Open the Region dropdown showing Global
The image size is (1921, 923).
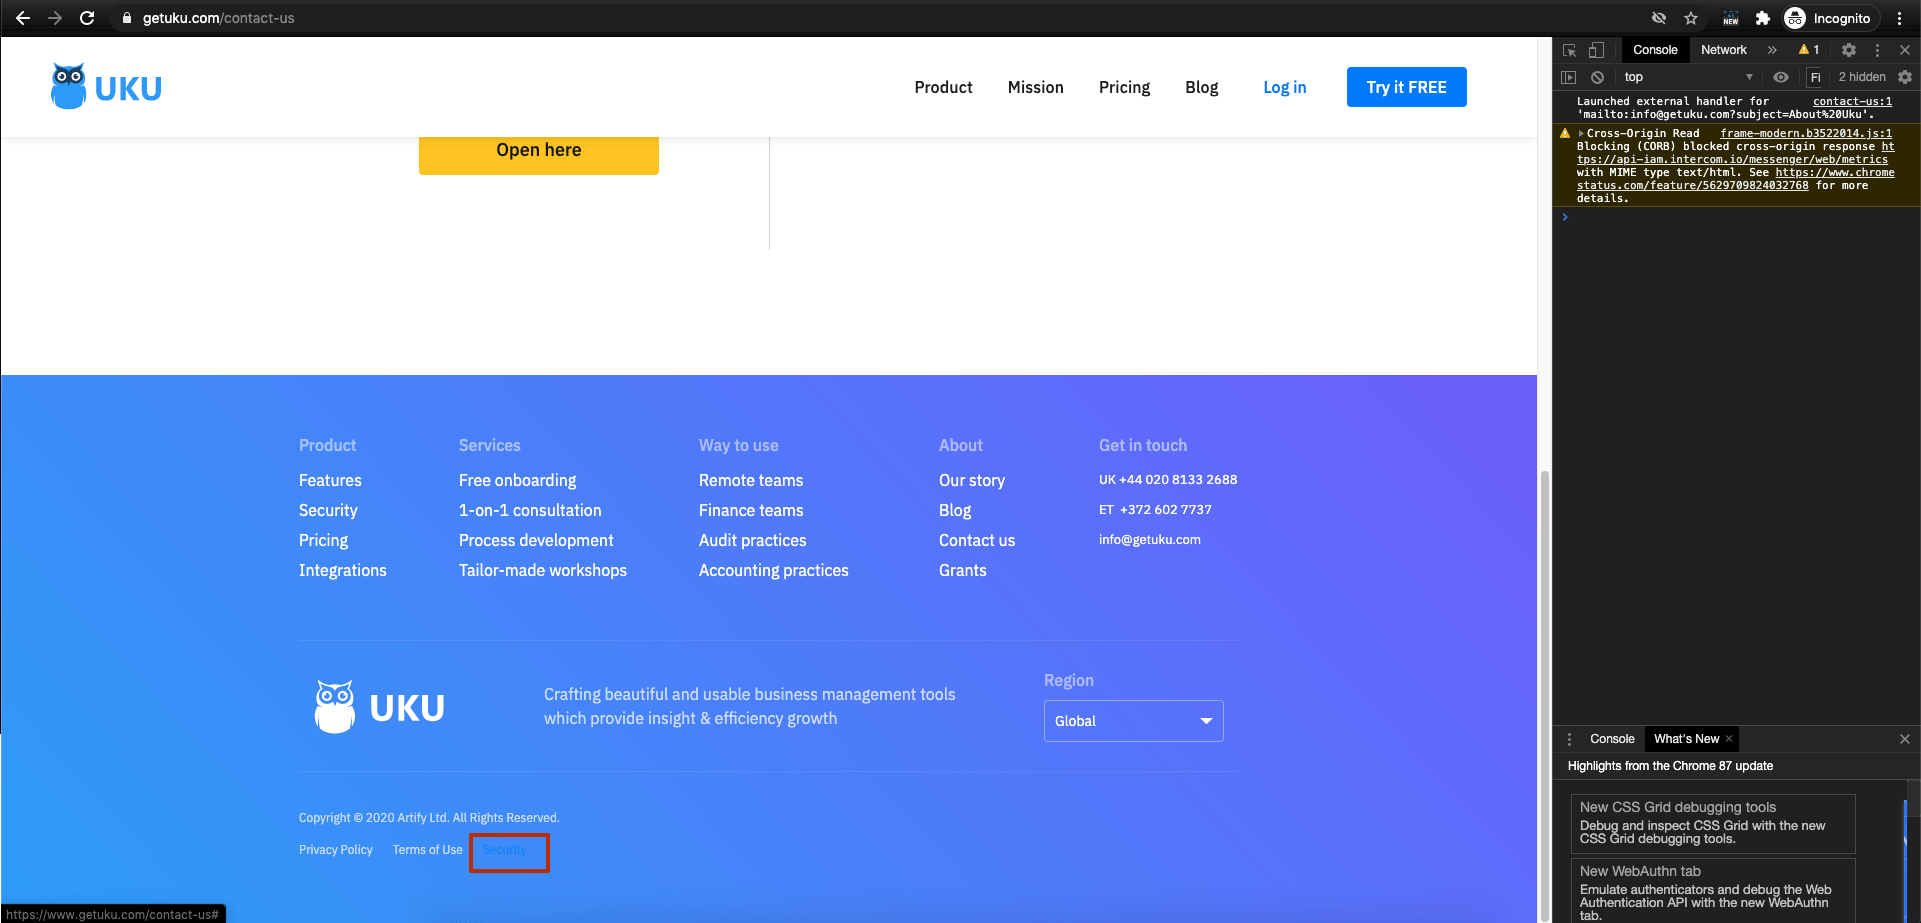(1134, 721)
